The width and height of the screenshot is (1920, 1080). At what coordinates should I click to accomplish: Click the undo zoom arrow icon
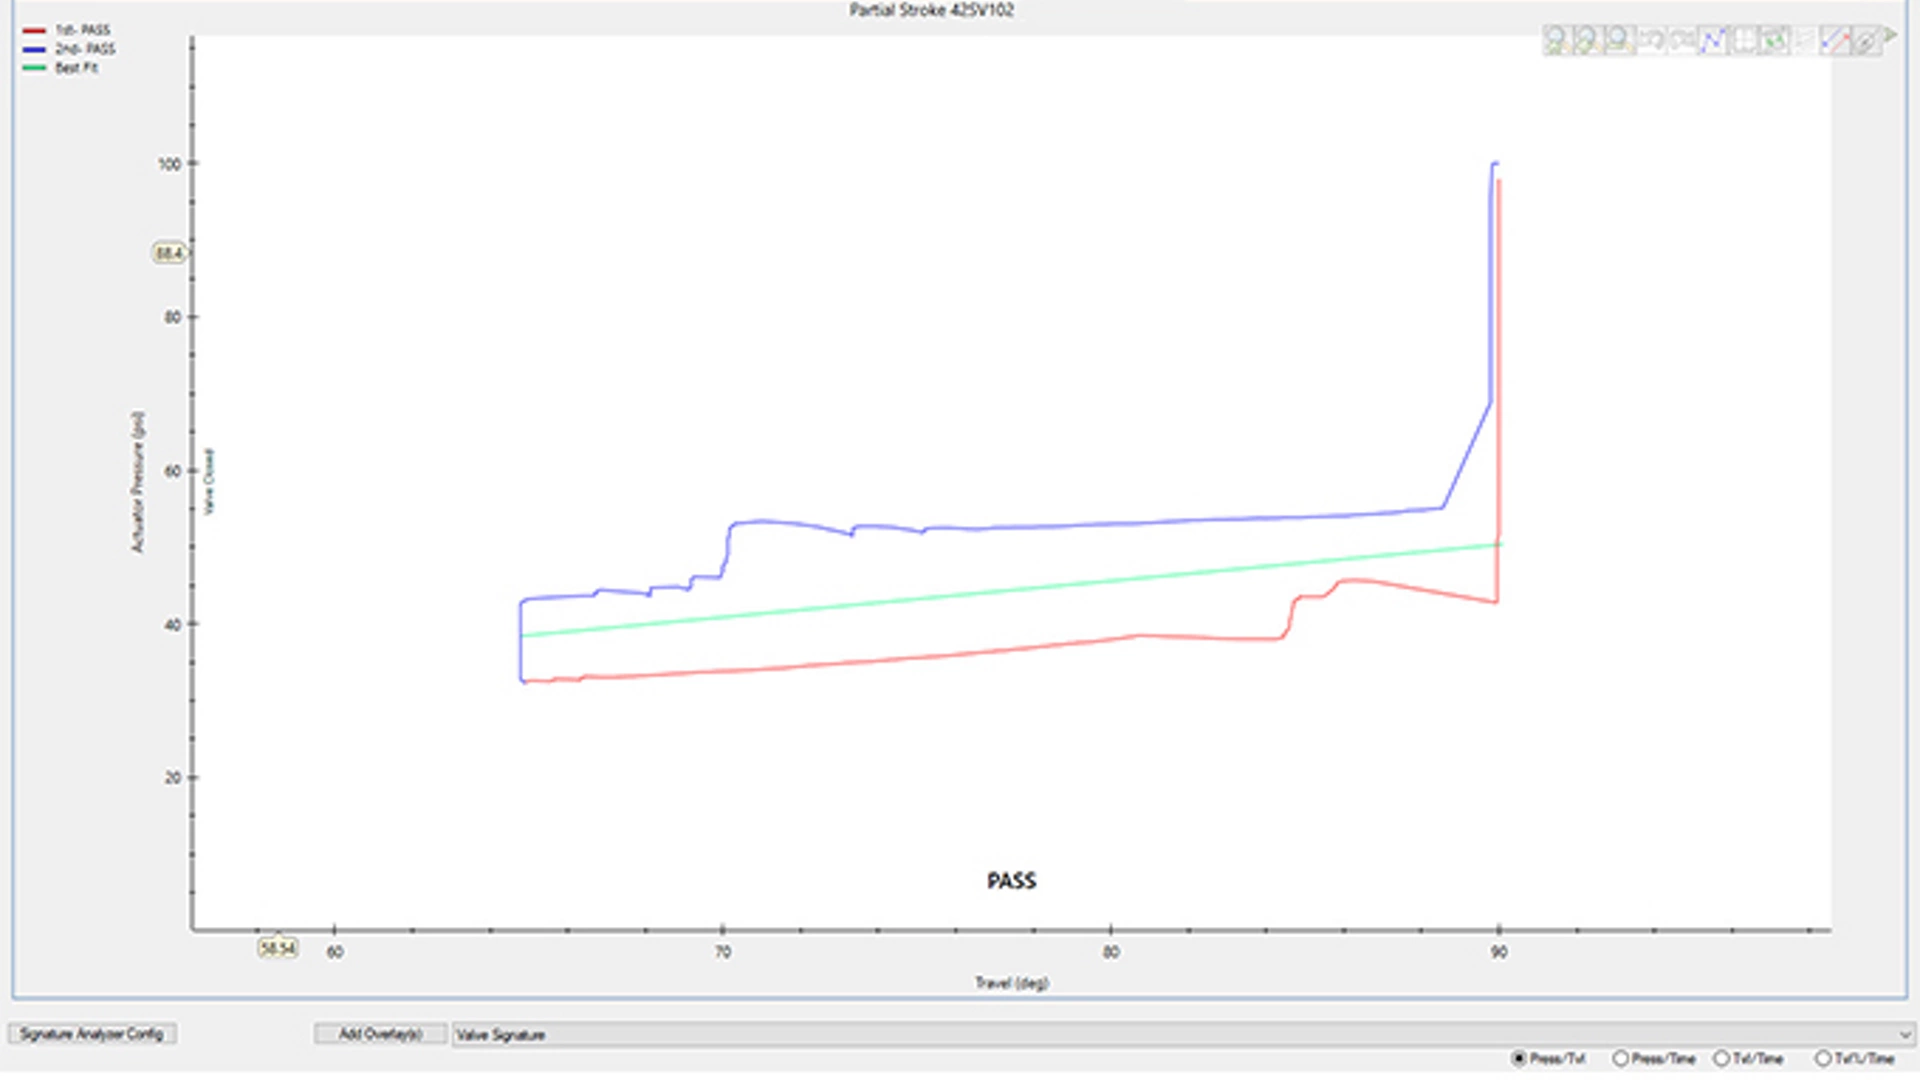pyautogui.click(x=1651, y=40)
